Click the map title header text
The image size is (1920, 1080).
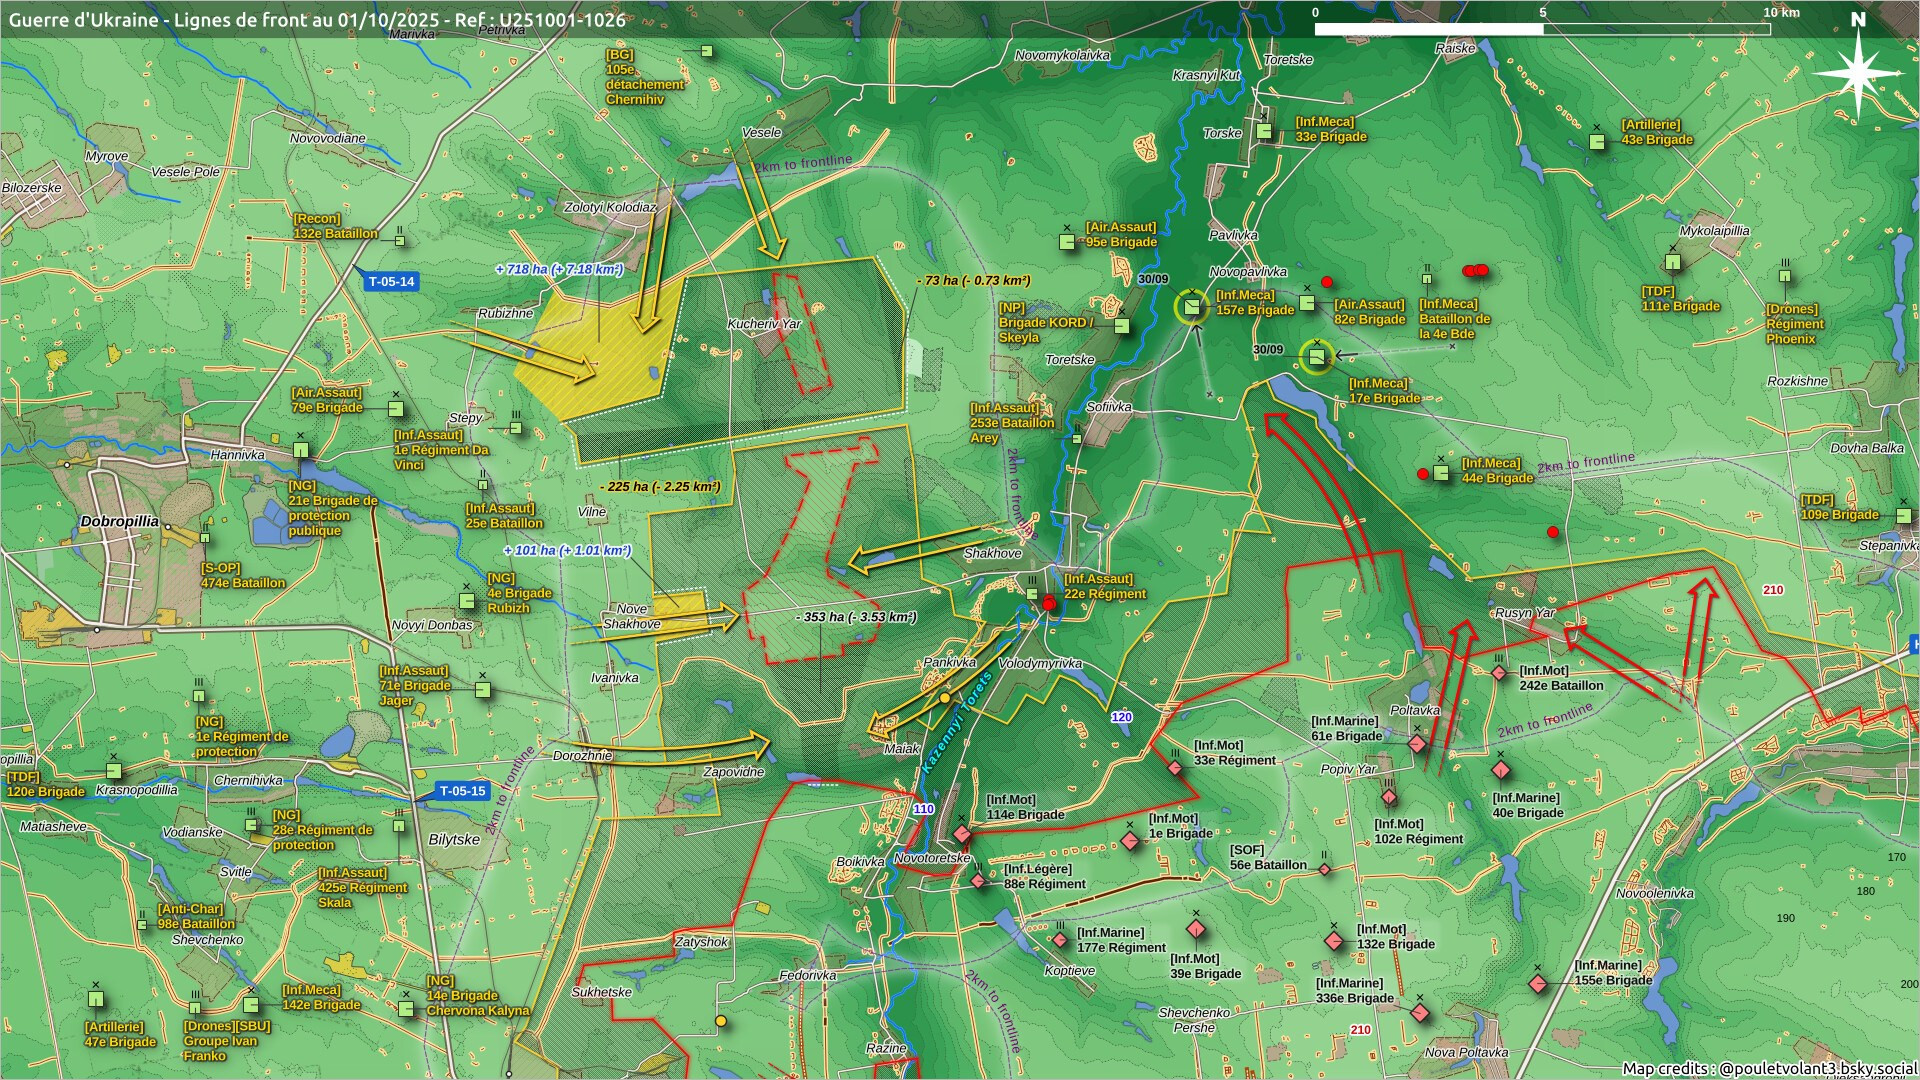click(317, 20)
